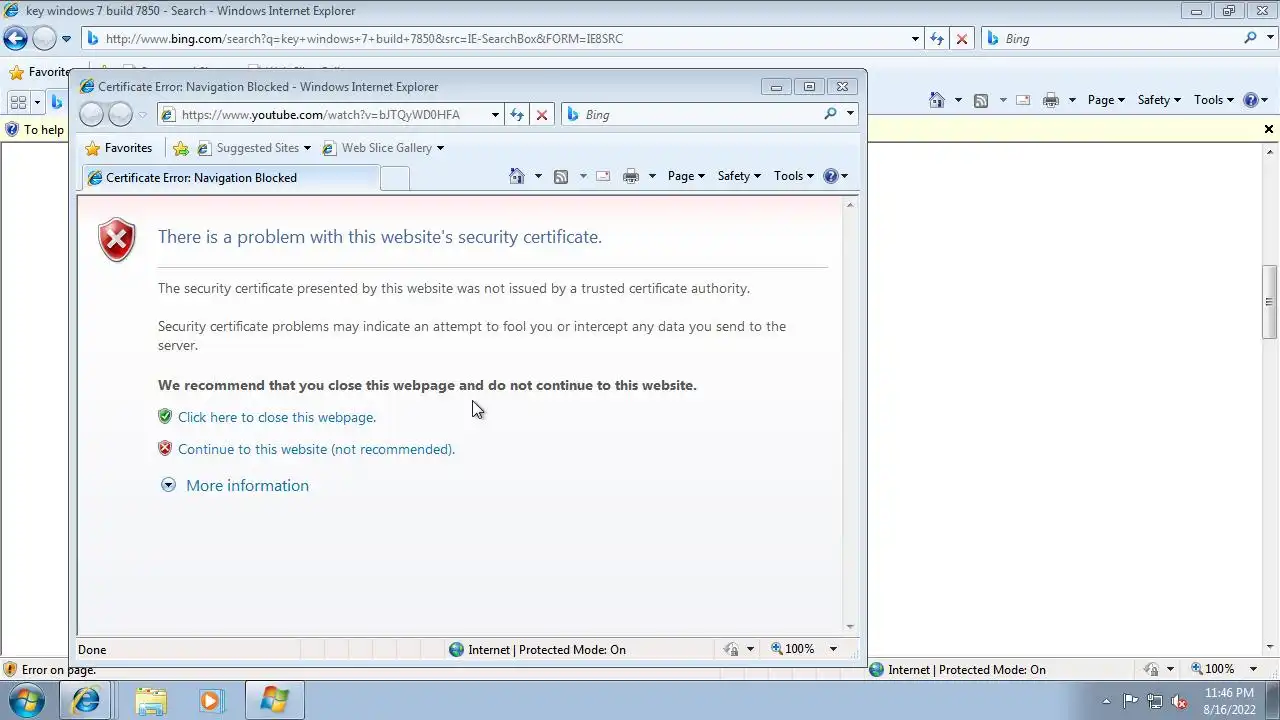The height and width of the screenshot is (720, 1280).
Task: Click the Back arrow in the Bing search window
Action: (15, 39)
